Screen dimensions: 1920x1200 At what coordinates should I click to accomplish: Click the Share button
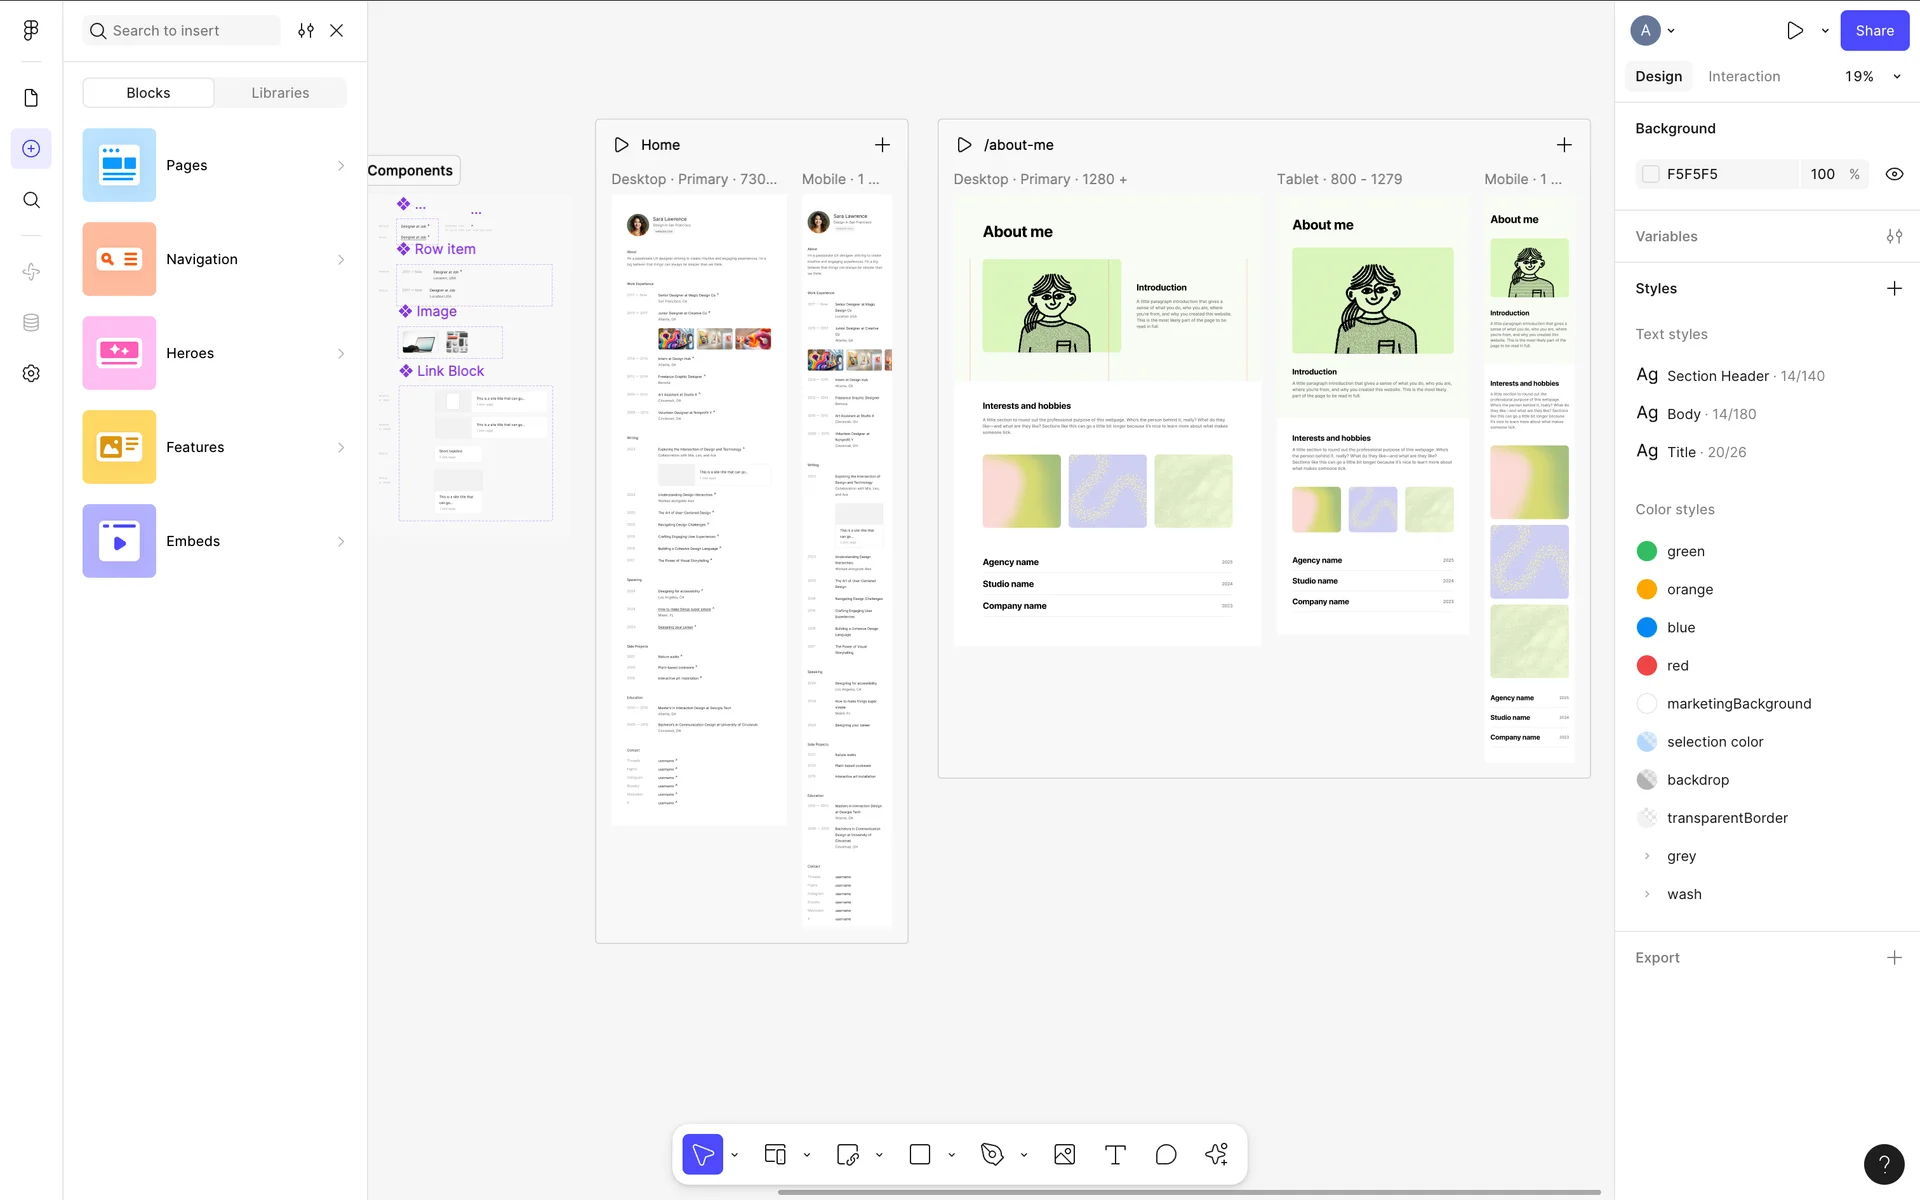(1874, 31)
